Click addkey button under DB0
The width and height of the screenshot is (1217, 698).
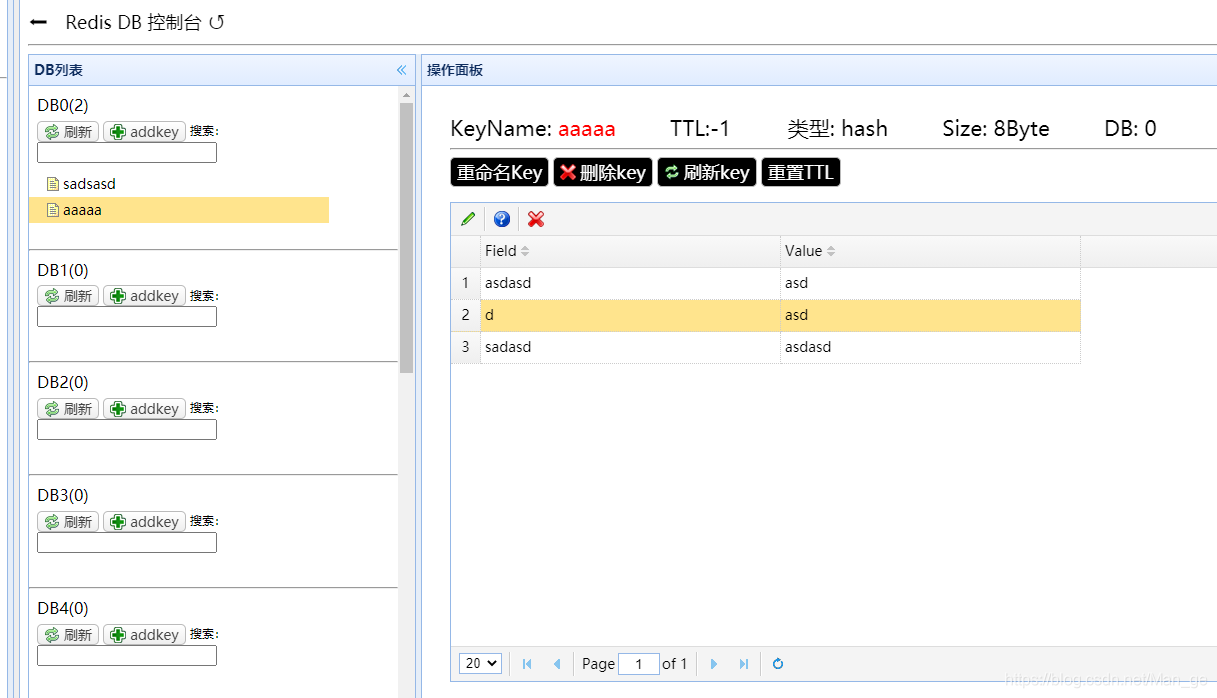(x=144, y=132)
